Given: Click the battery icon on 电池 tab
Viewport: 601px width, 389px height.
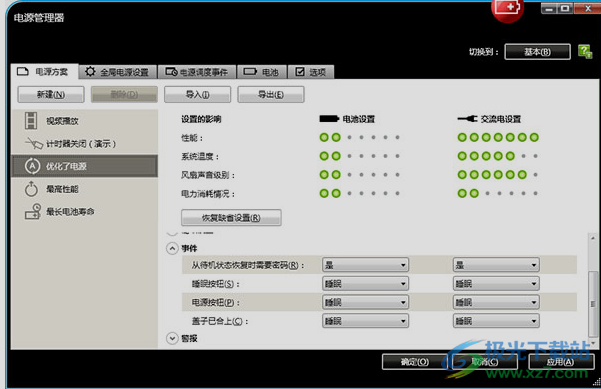Looking at the screenshot, I should [x=250, y=72].
